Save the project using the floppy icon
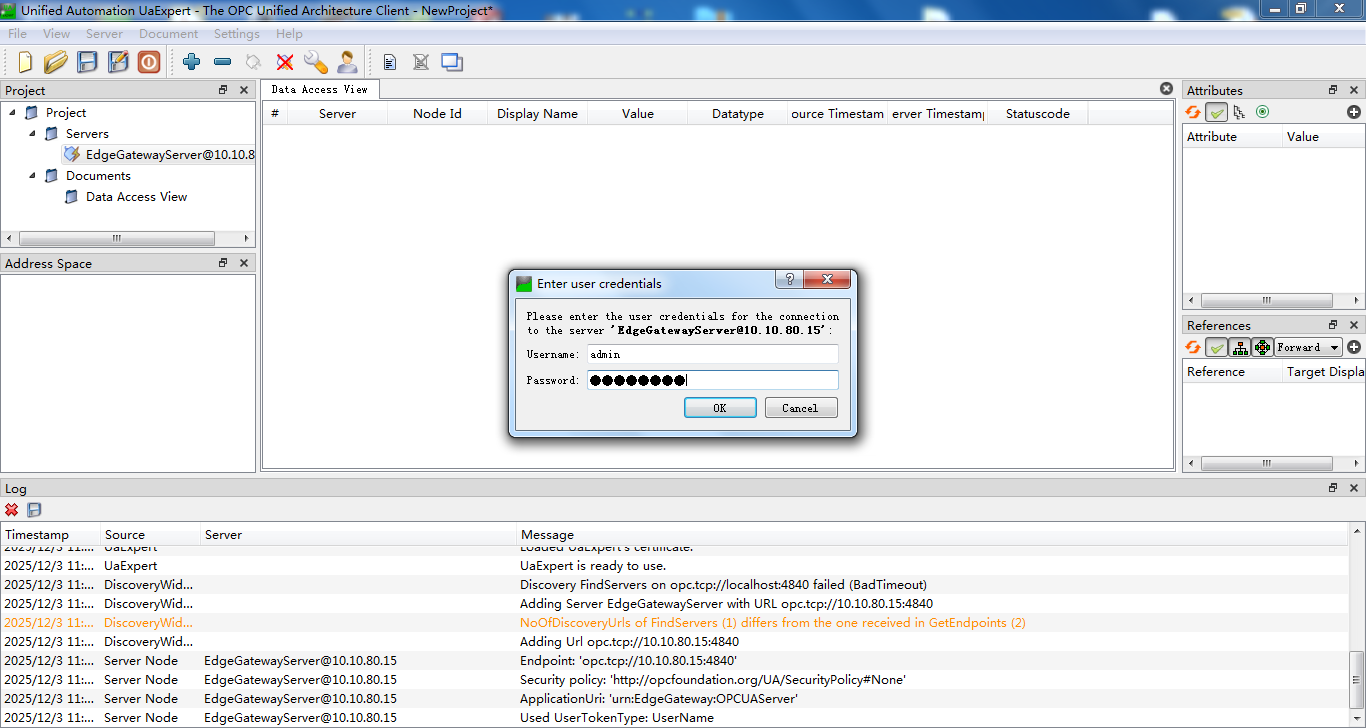1366x728 pixels. (x=87, y=62)
